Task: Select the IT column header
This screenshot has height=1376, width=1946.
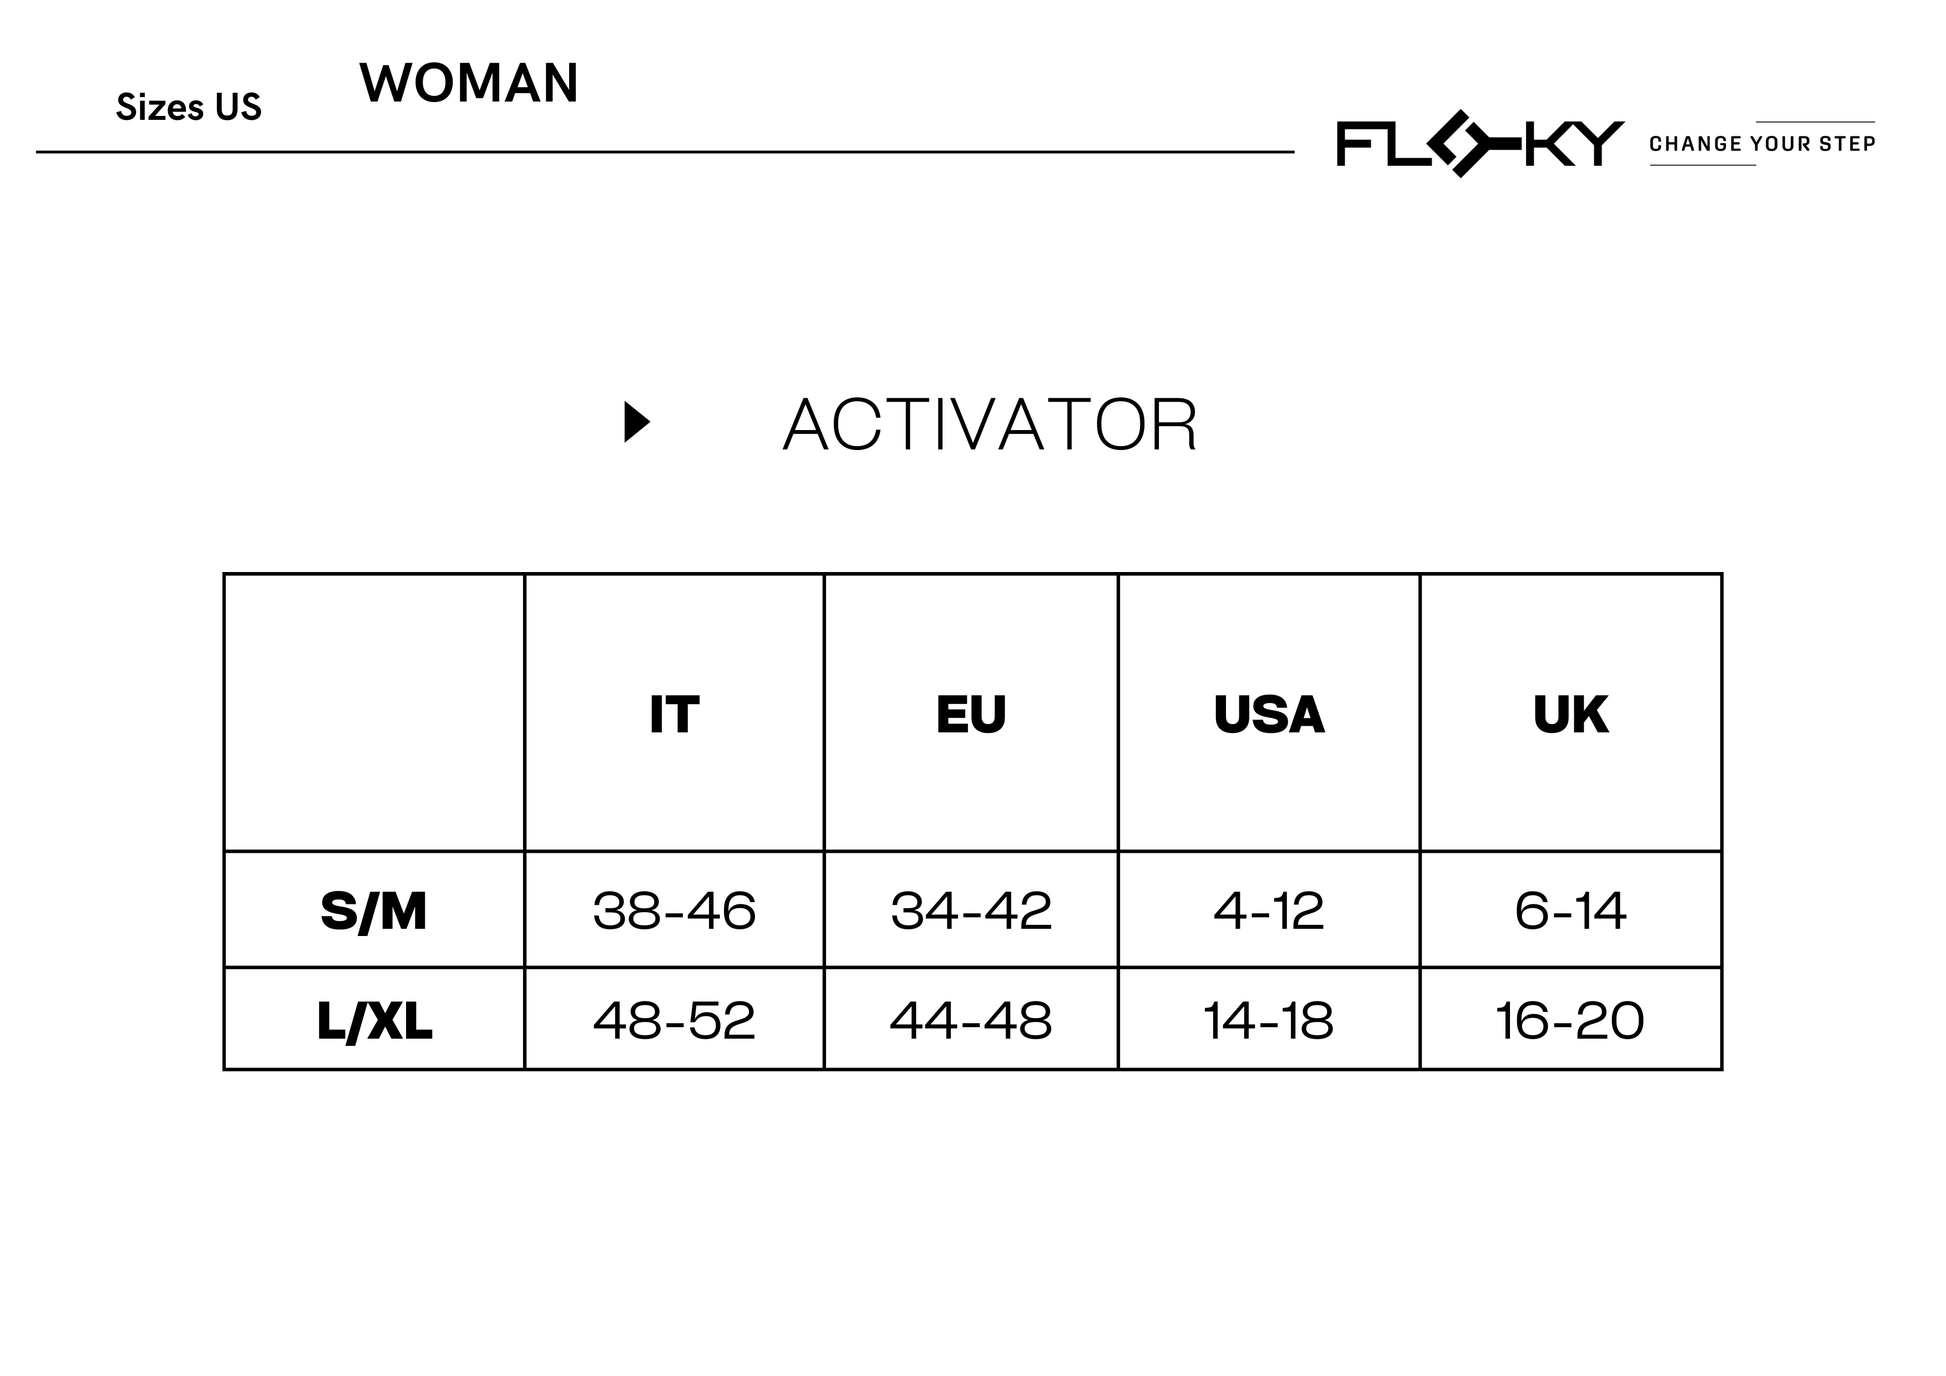Action: (x=674, y=714)
